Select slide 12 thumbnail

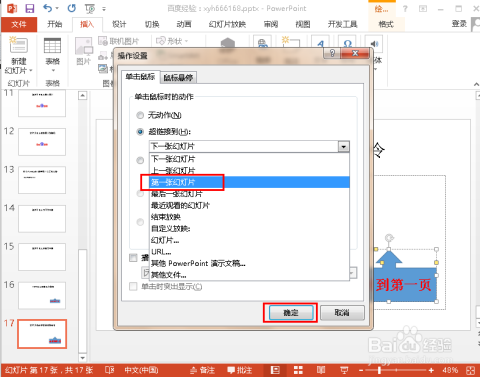click(42, 142)
